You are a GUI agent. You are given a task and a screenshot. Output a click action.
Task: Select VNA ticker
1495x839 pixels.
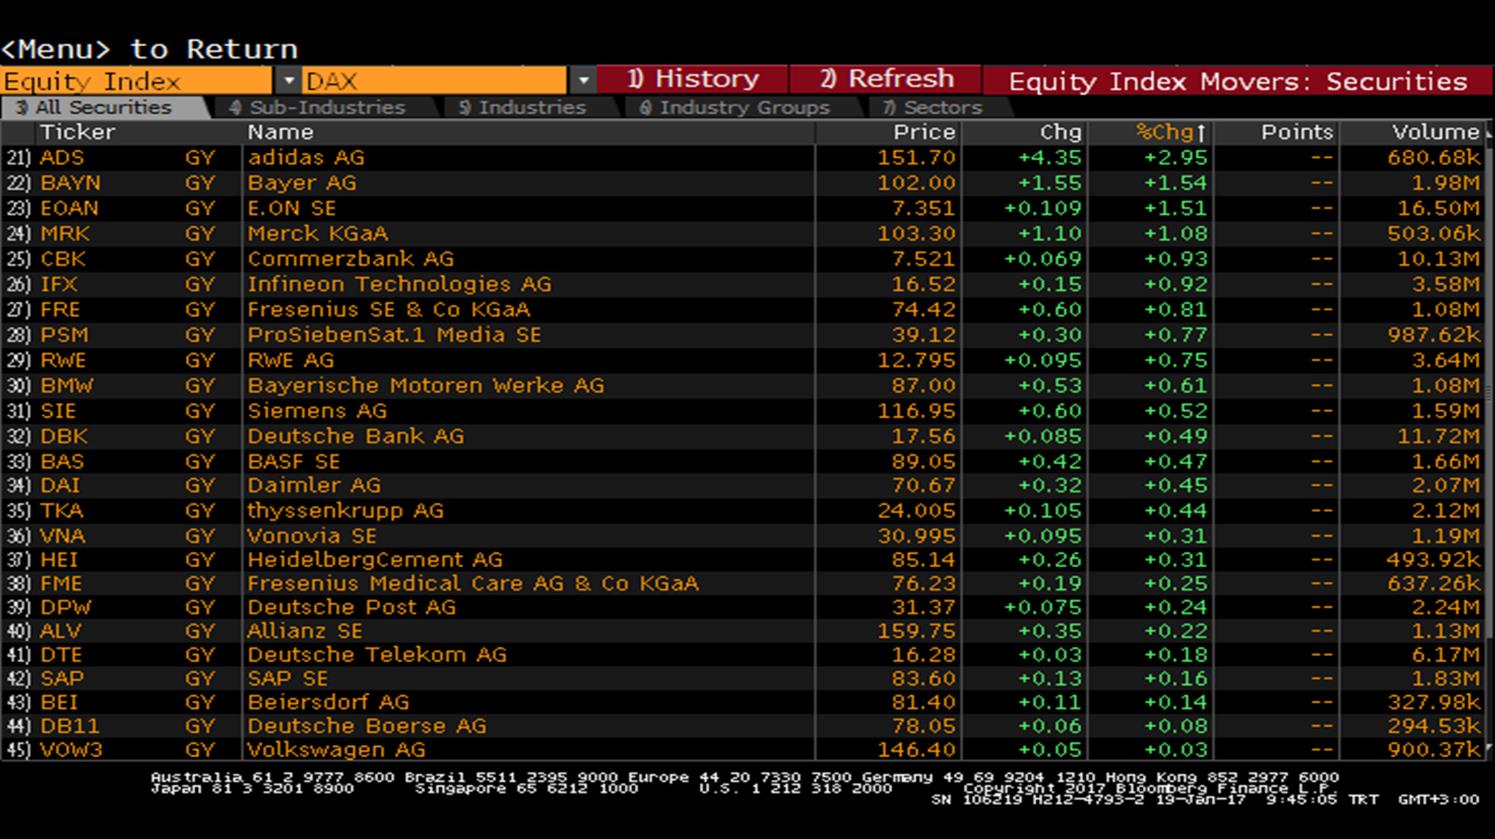[x=62, y=535]
